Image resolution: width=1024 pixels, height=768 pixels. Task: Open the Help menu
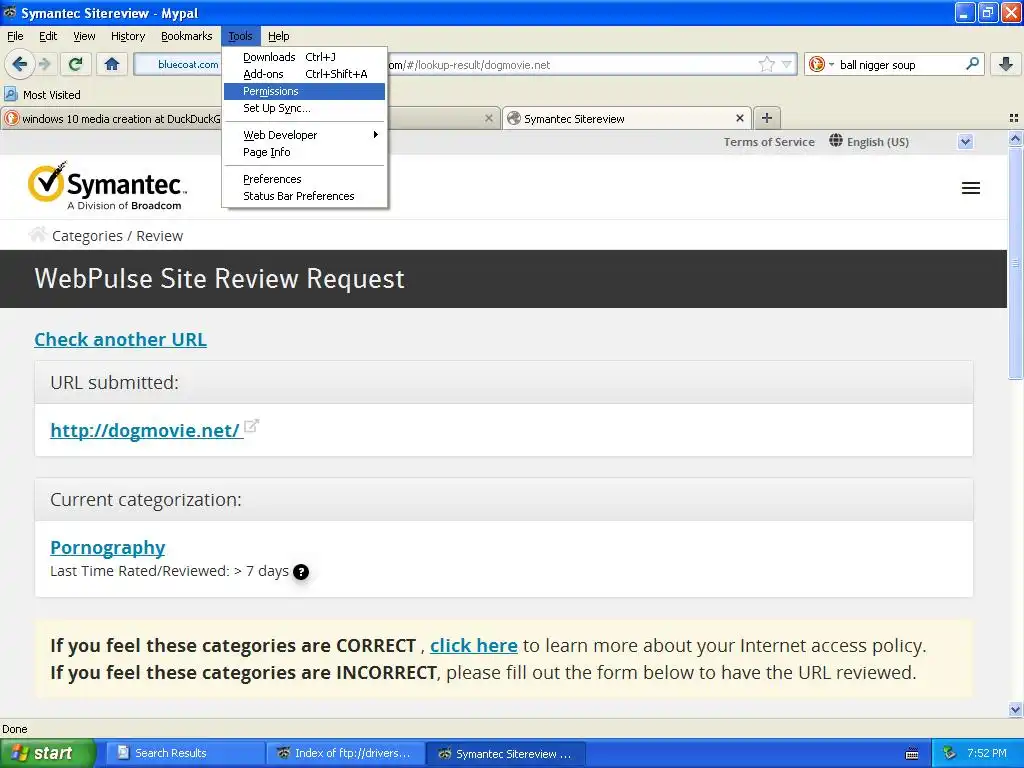point(278,36)
